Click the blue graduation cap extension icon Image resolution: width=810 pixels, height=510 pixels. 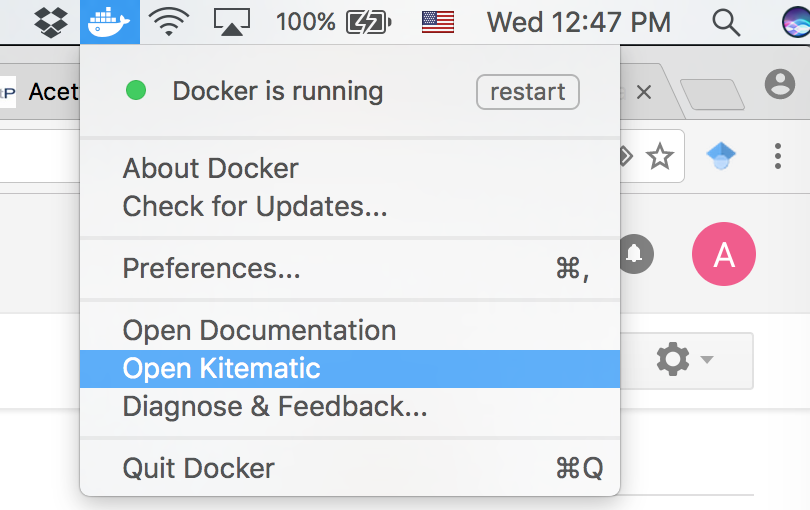[x=721, y=156]
